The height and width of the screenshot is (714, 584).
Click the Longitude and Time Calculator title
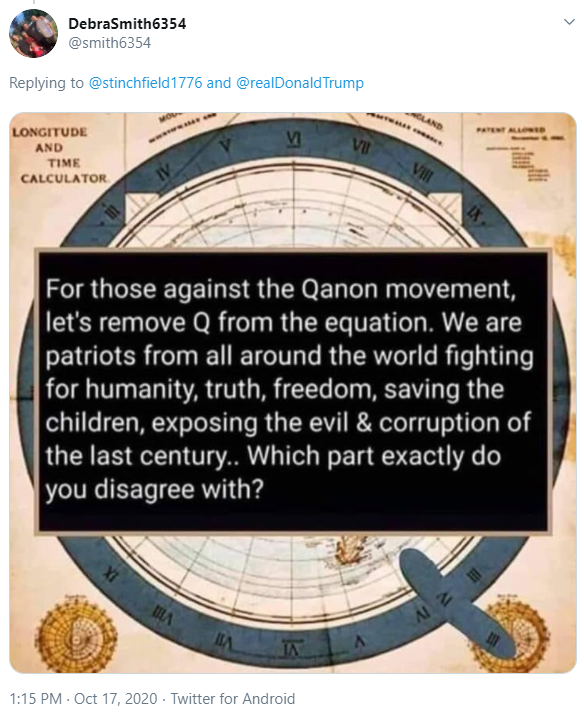(59, 155)
